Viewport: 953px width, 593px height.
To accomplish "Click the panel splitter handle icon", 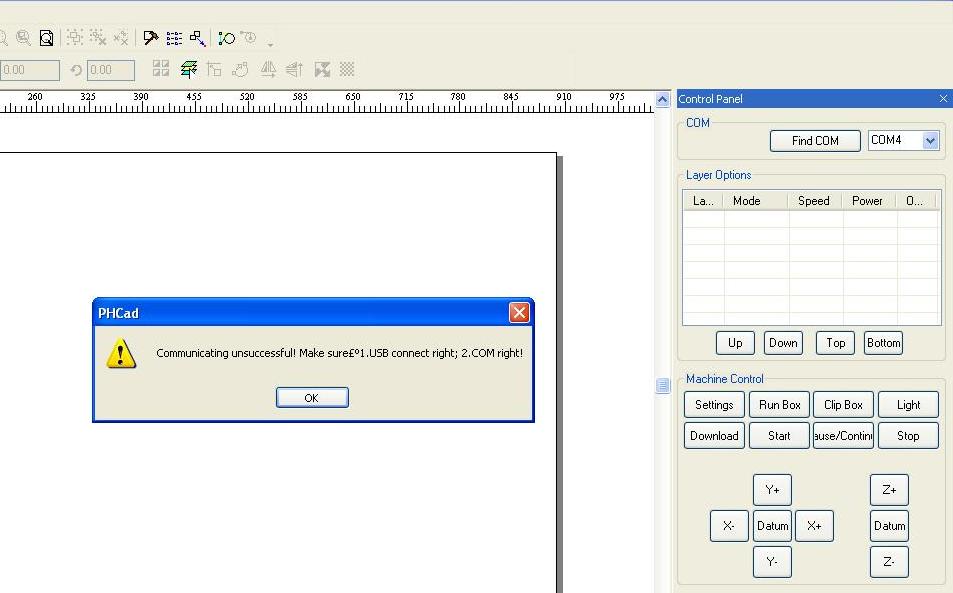I will click(662, 386).
